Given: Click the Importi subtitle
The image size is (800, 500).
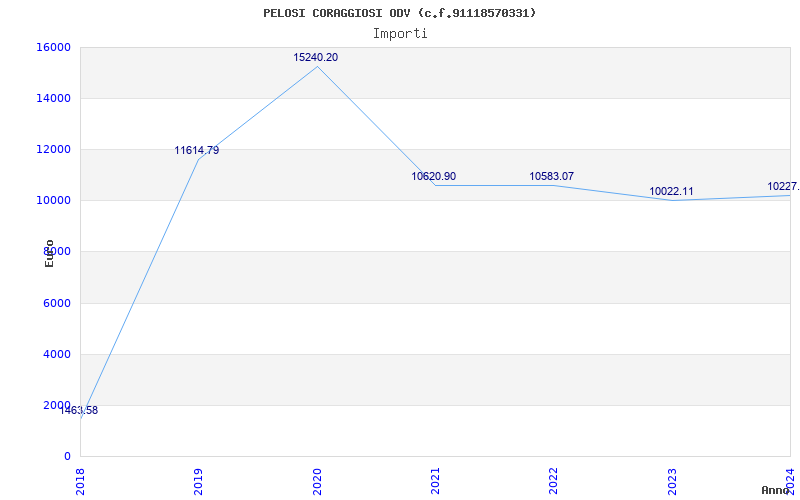Looking at the screenshot, I should pos(400,34).
